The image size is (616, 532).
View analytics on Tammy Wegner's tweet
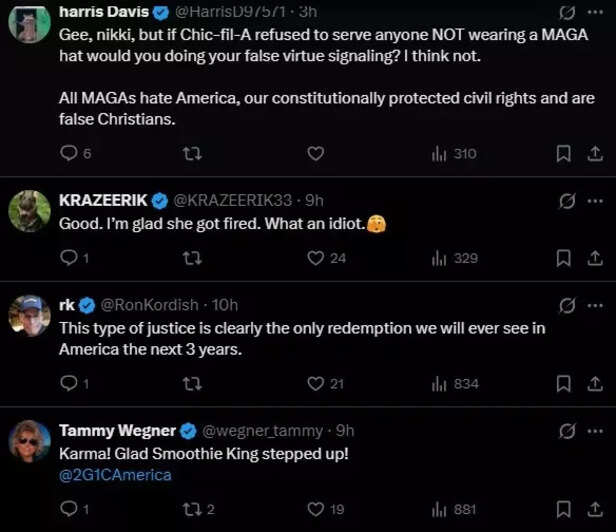tap(438, 509)
